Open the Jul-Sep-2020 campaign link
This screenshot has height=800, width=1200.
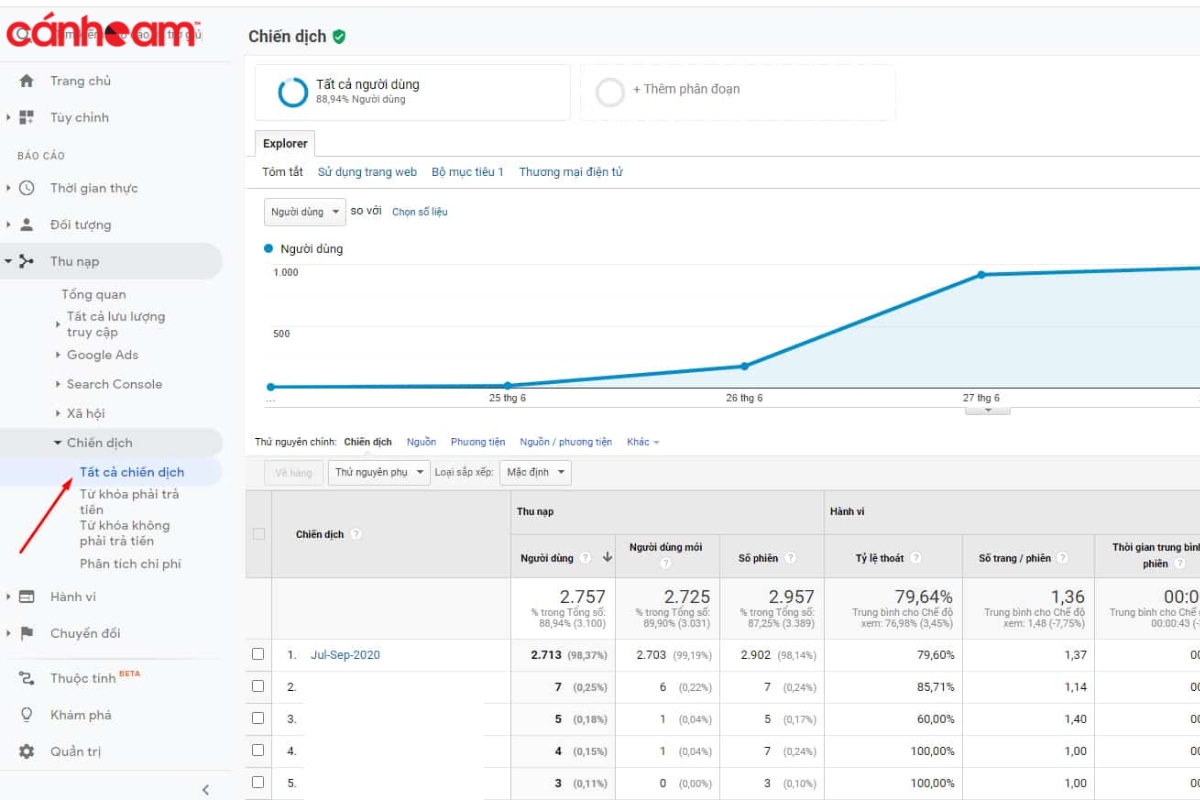point(345,655)
